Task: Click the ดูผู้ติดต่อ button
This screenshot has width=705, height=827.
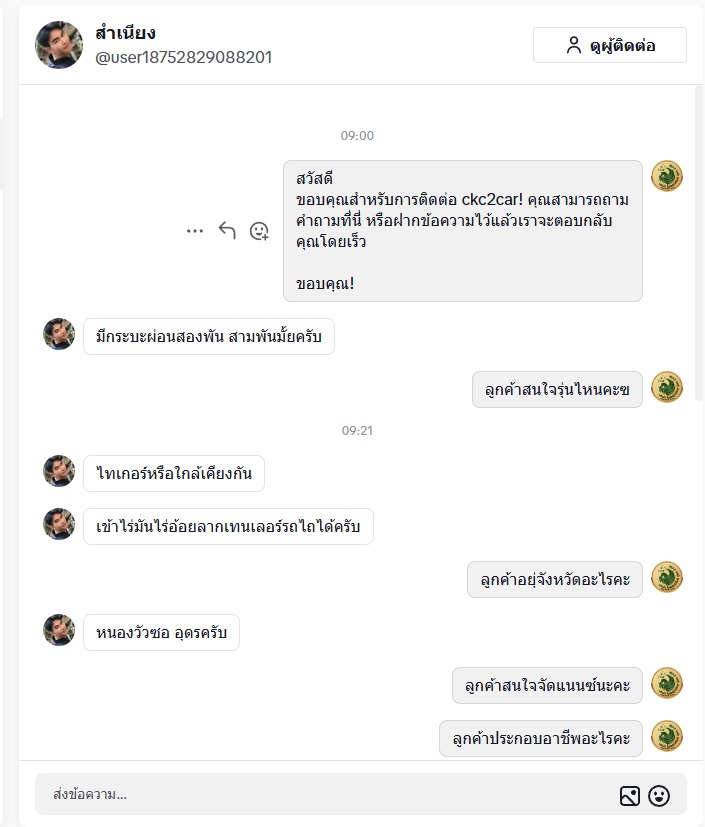Action: coord(609,45)
